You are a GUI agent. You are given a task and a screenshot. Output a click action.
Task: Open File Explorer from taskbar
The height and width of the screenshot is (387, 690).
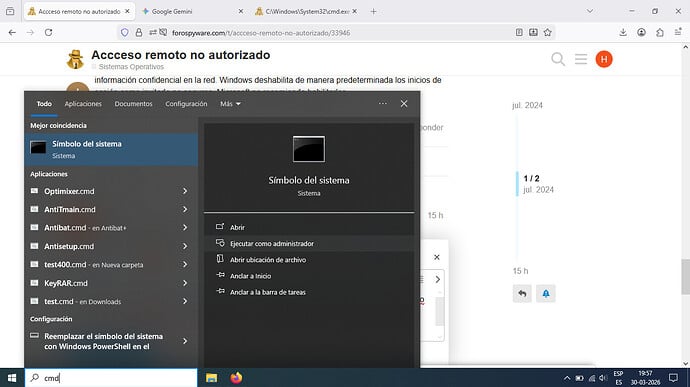coord(212,378)
